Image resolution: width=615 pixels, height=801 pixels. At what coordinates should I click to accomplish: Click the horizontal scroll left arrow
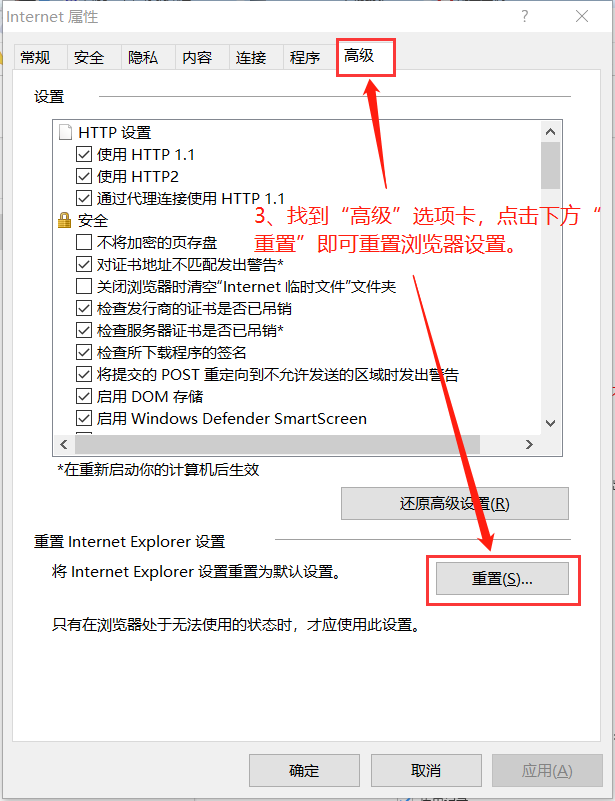[x=64, y=444]
